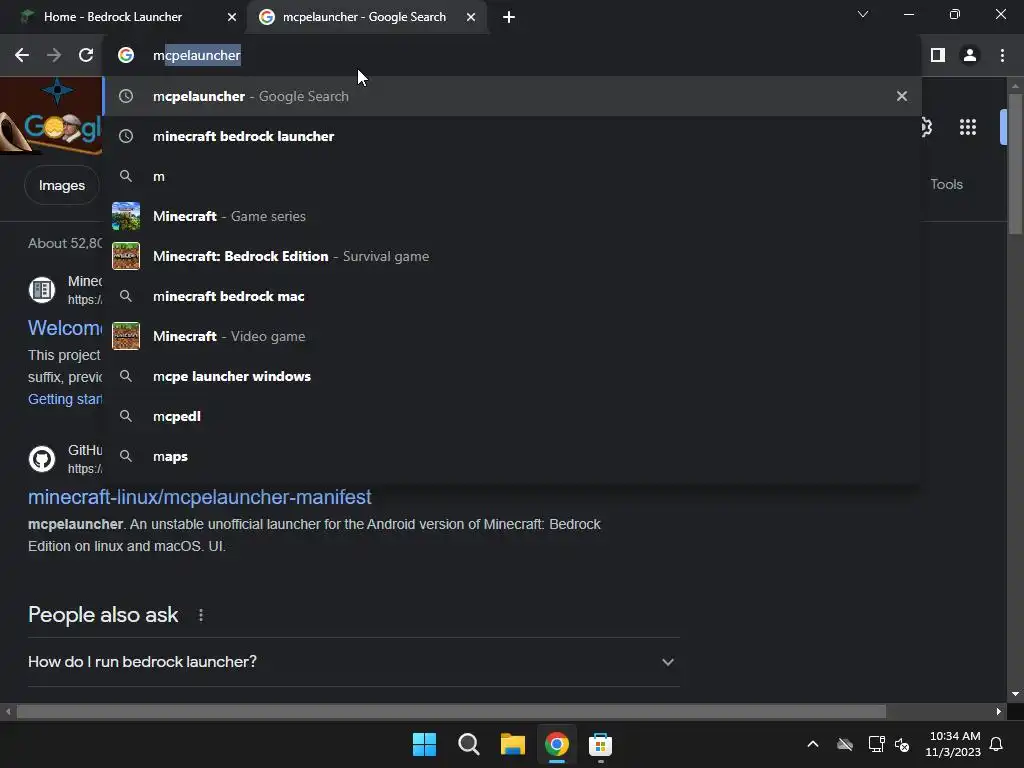
Task: Reload the current page
Action: 86,56
